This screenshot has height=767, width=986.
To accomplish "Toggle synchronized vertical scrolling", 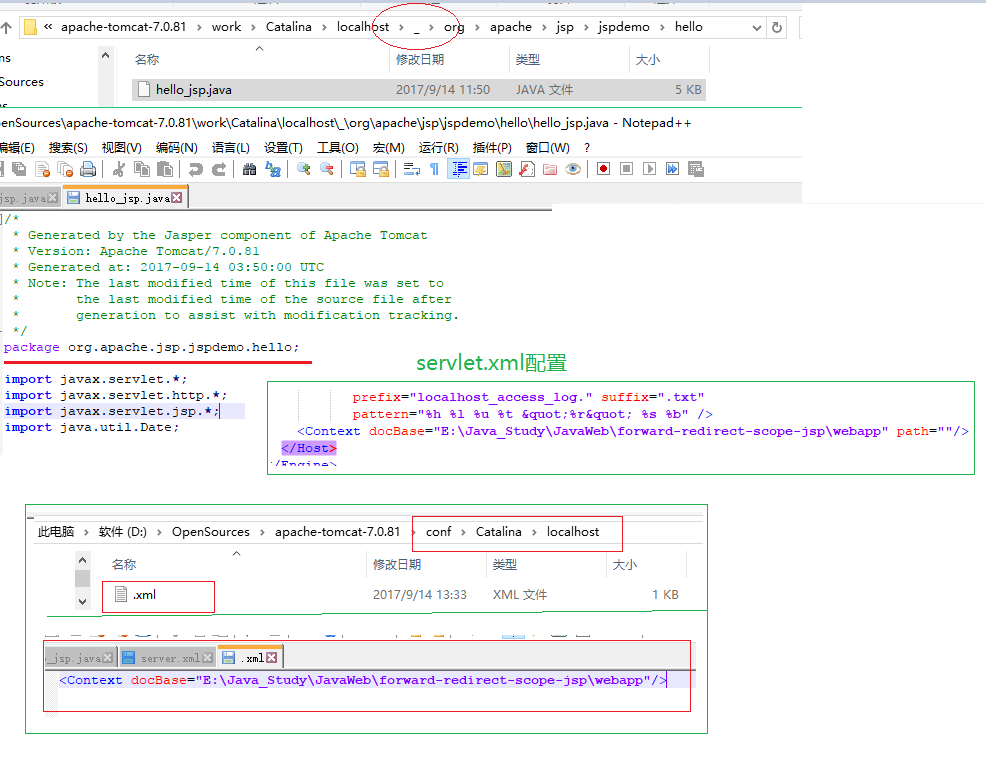I will tap(358, 169).
